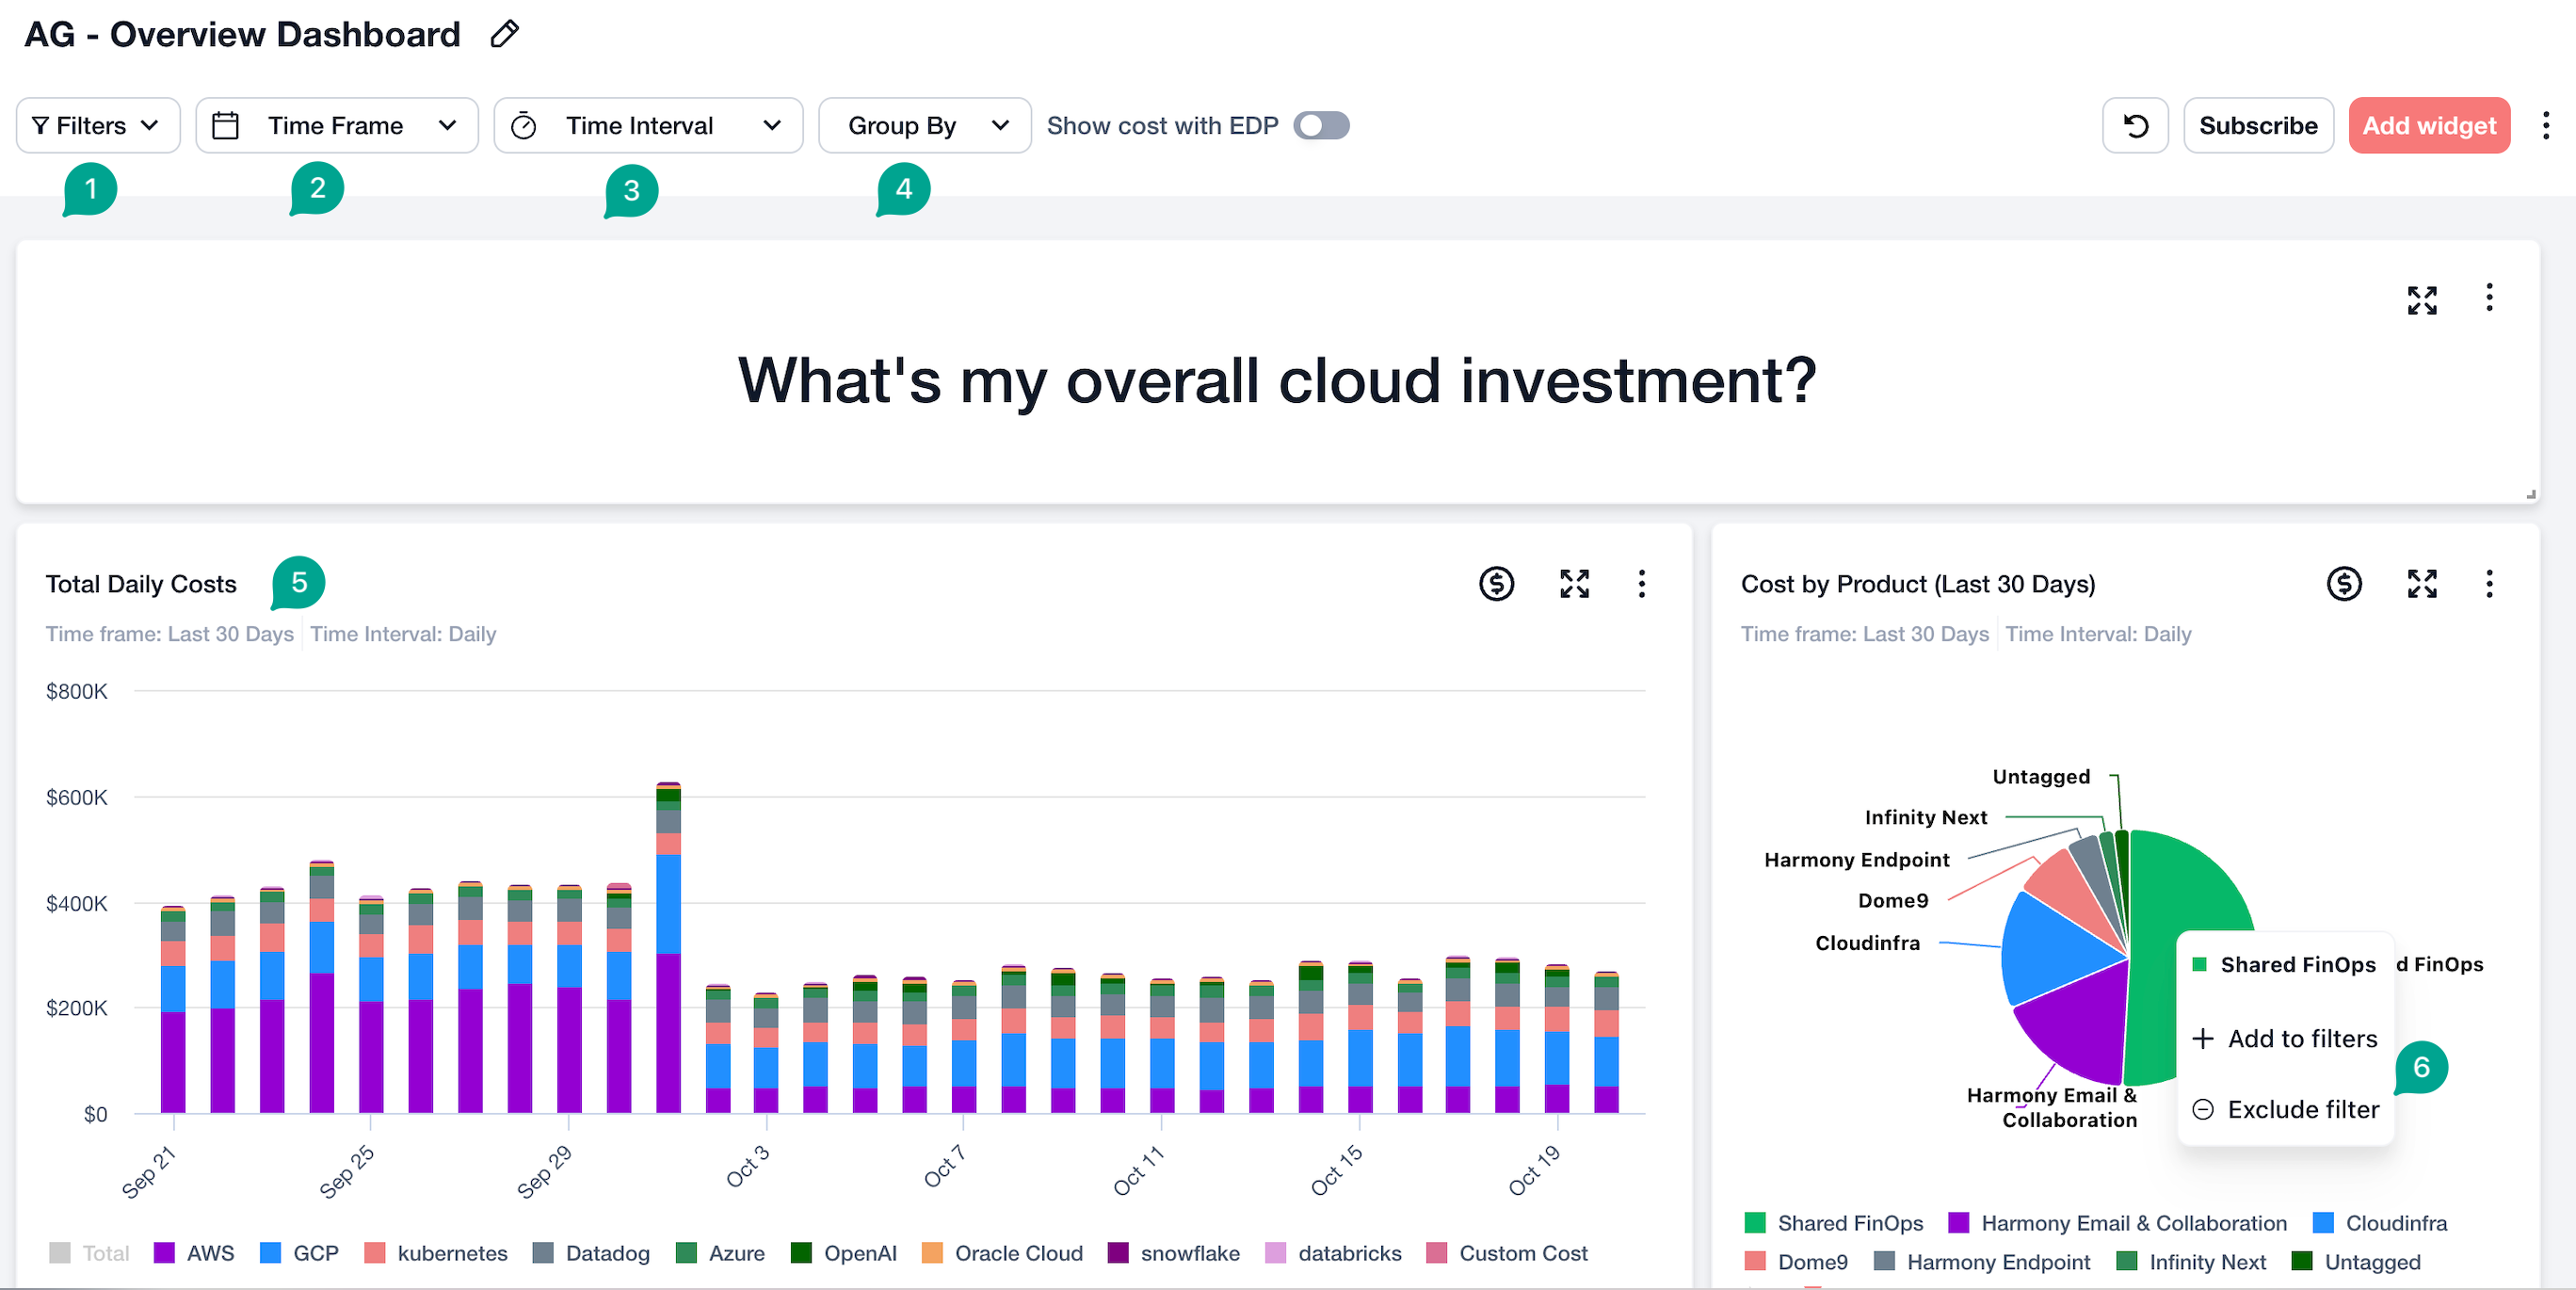The image size is (2576, 1290).
Task: Expand the Total Daily Costs chart to fullscreen
Action: (x=1574, y=584)
